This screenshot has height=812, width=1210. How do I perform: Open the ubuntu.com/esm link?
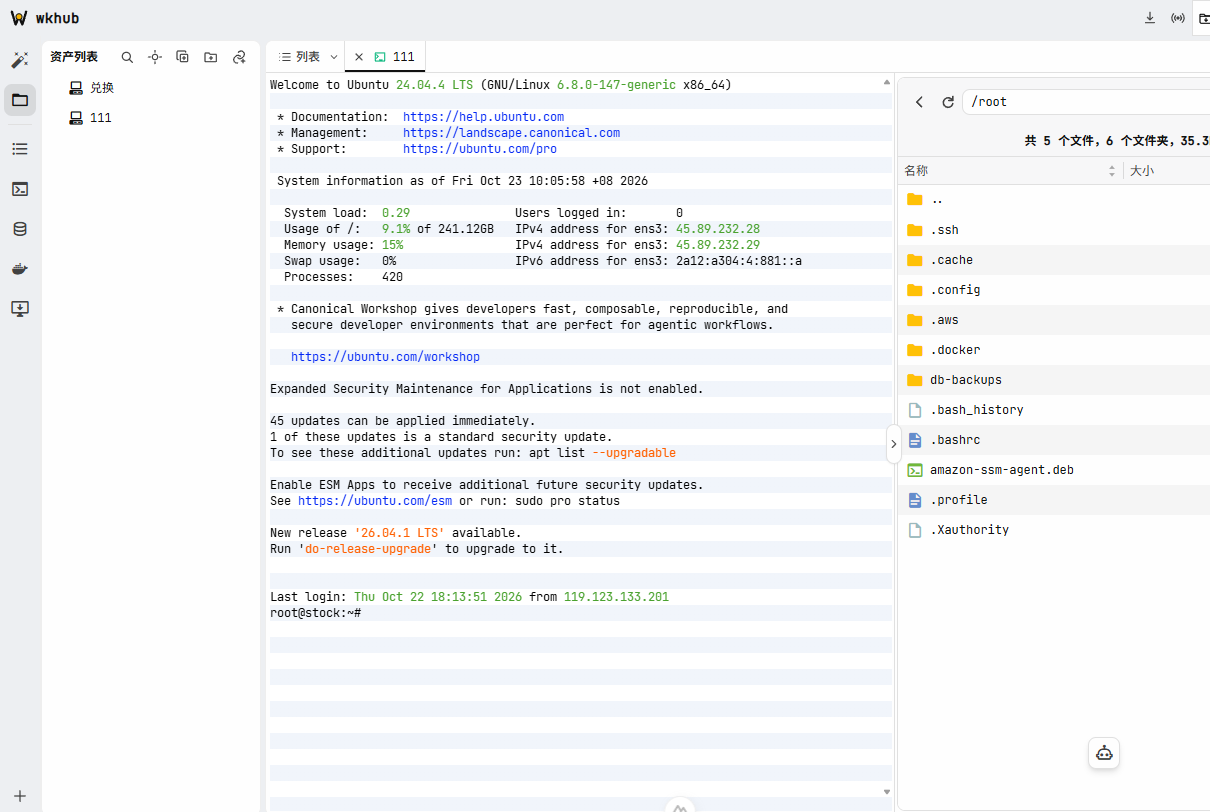[x=375, y=501]
